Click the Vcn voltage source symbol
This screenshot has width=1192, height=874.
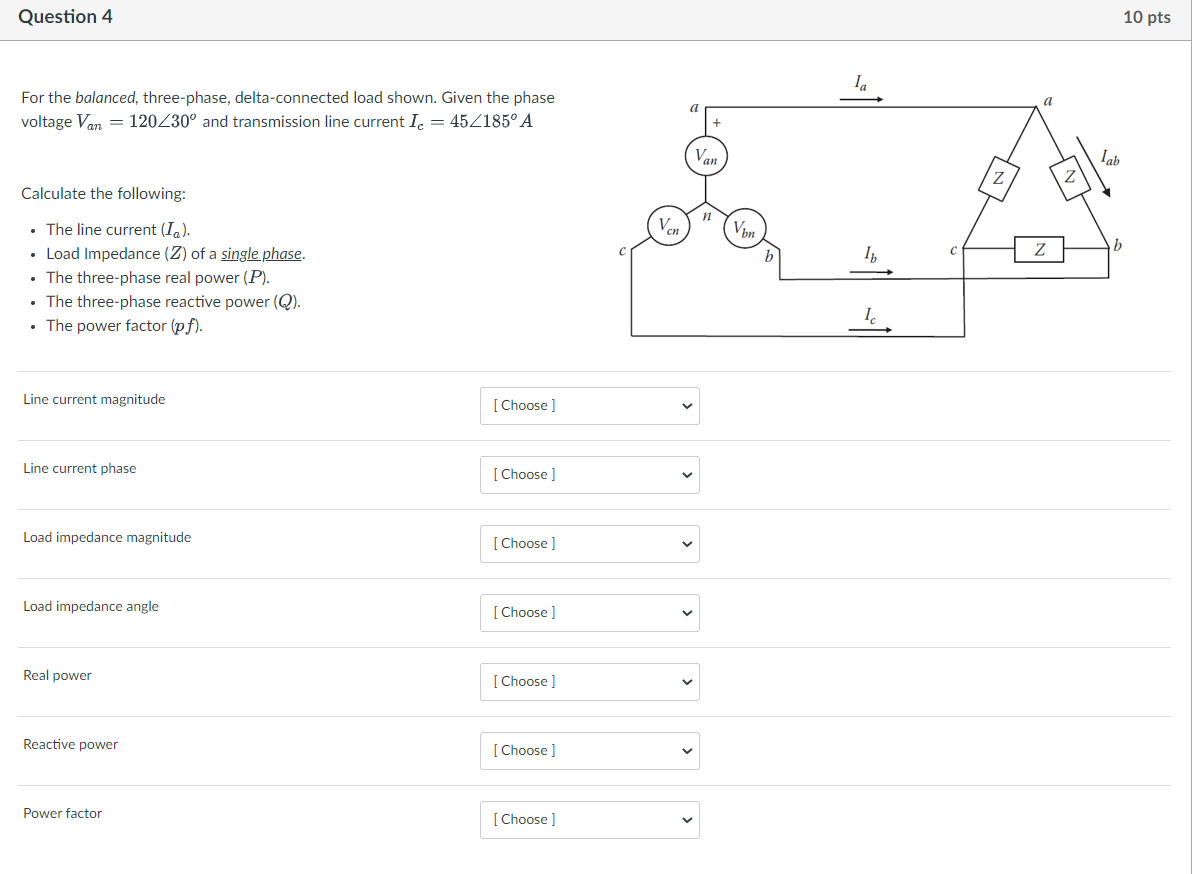pos(668,225)
